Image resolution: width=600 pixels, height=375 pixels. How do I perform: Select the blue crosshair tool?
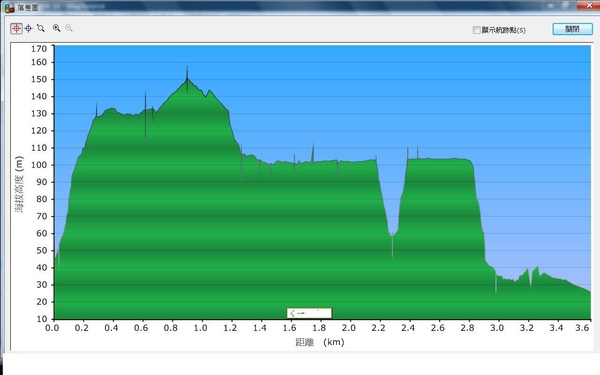click(29, 28)
